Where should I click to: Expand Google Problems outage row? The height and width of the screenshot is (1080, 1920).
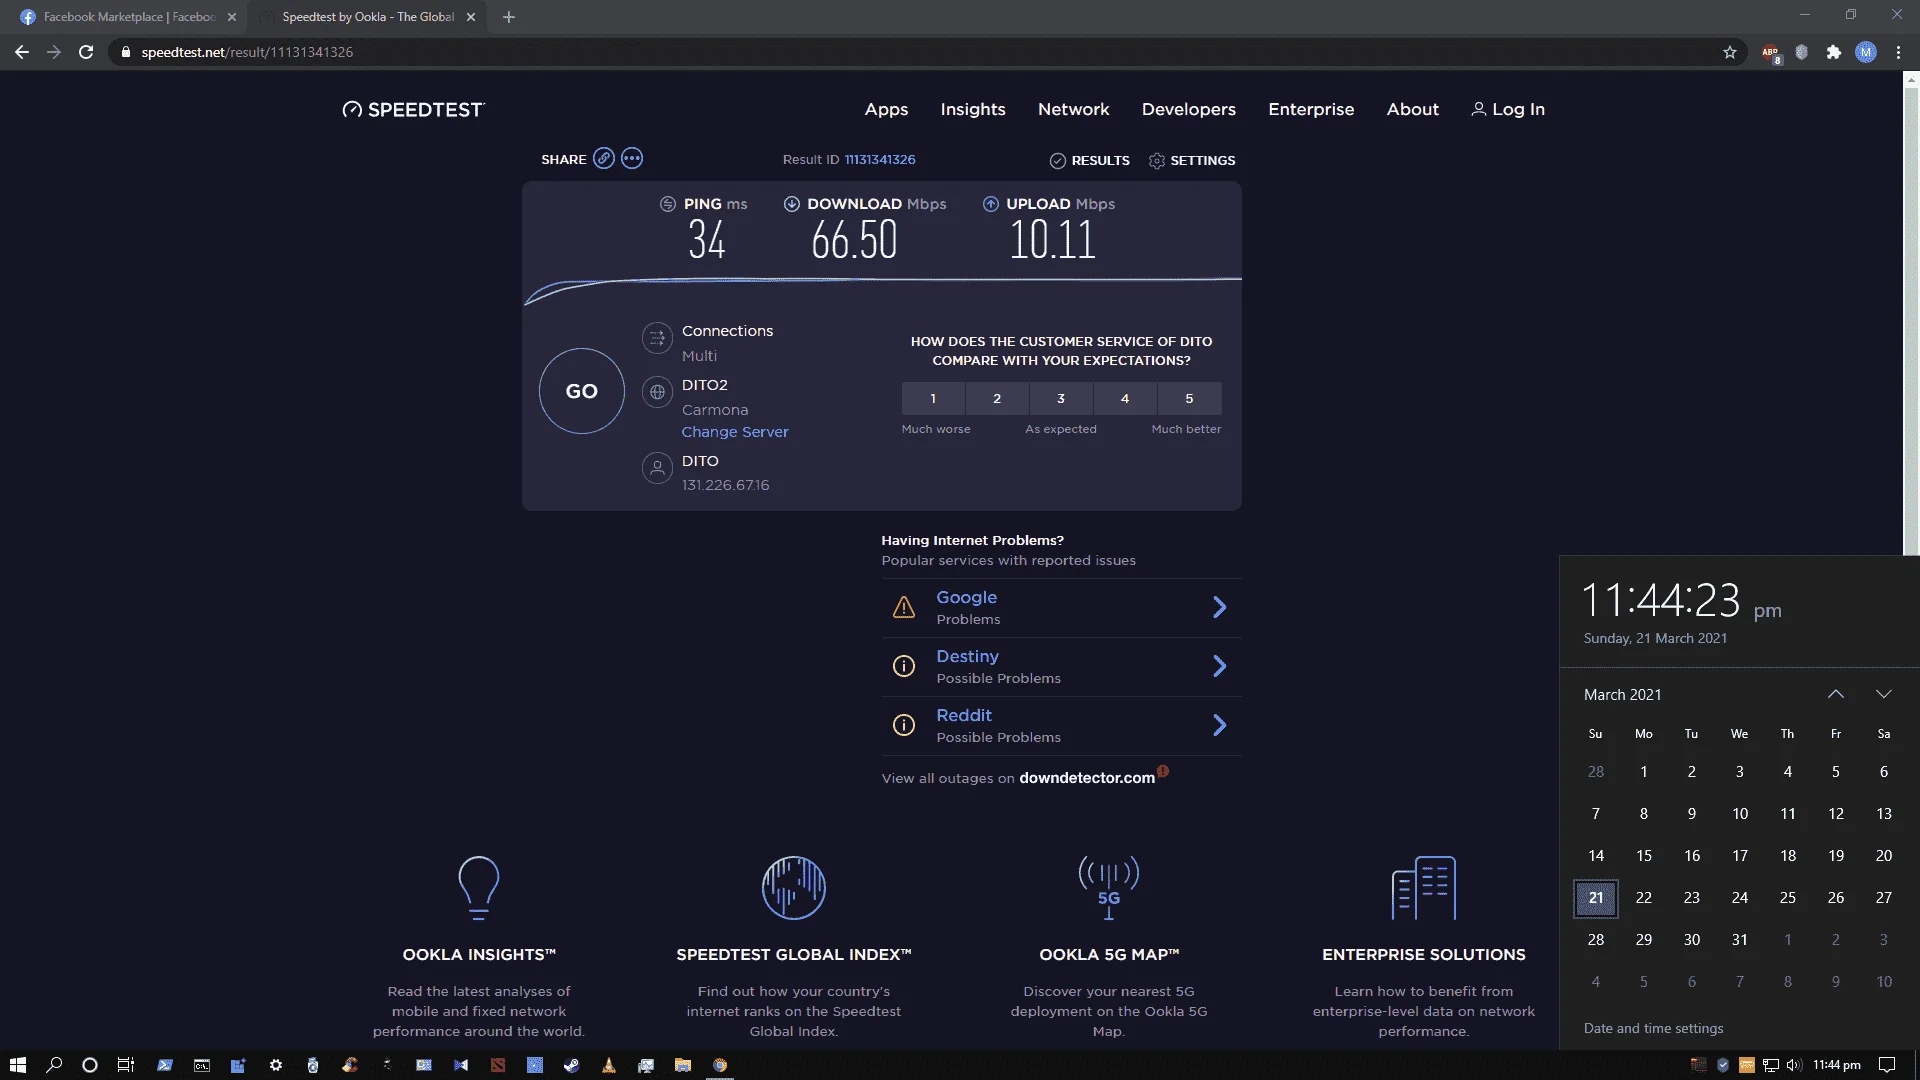[x=1061, y=607]
